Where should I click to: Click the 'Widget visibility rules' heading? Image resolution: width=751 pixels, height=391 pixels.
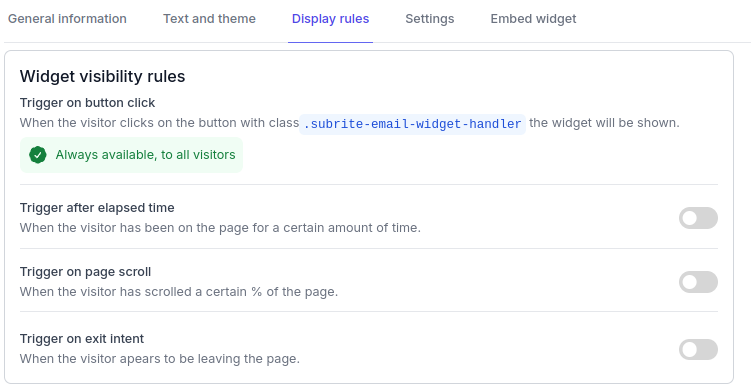click(x=102, y=77)
